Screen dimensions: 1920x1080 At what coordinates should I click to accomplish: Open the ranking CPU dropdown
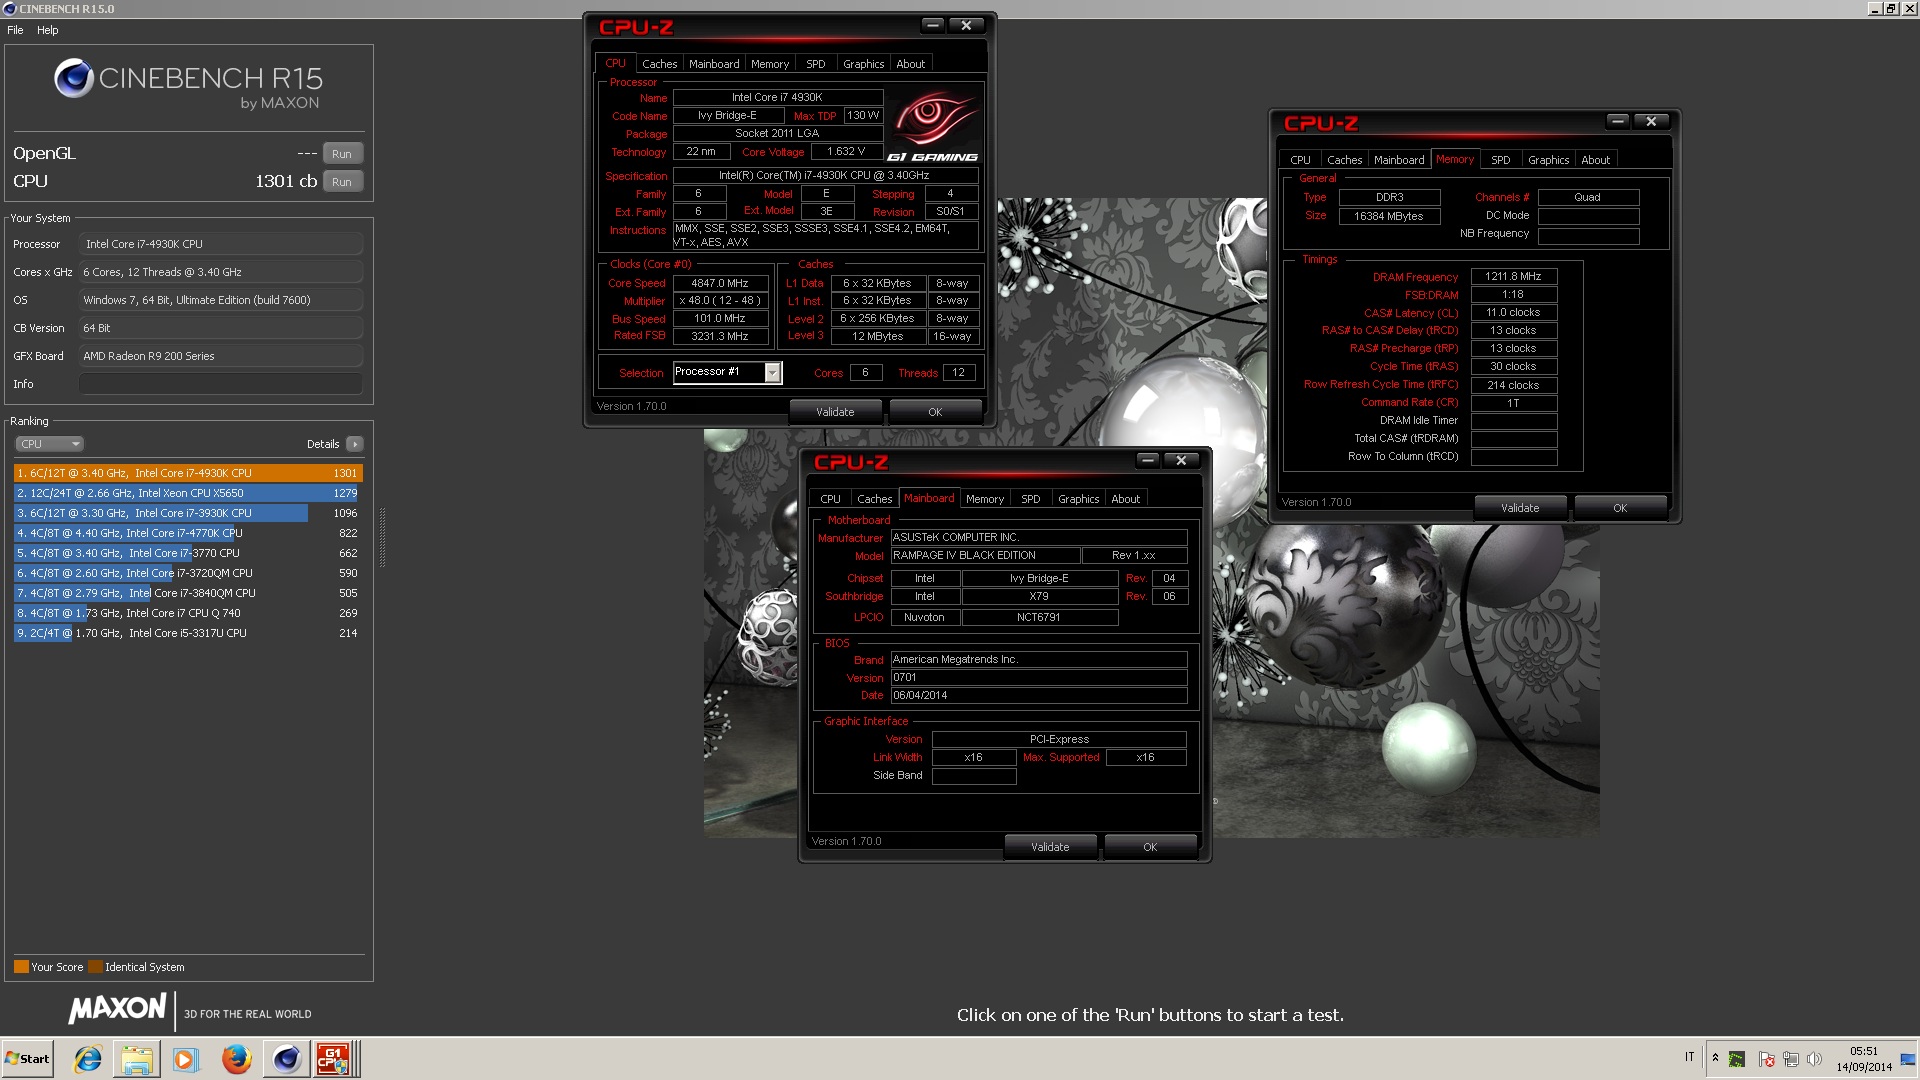49,444
